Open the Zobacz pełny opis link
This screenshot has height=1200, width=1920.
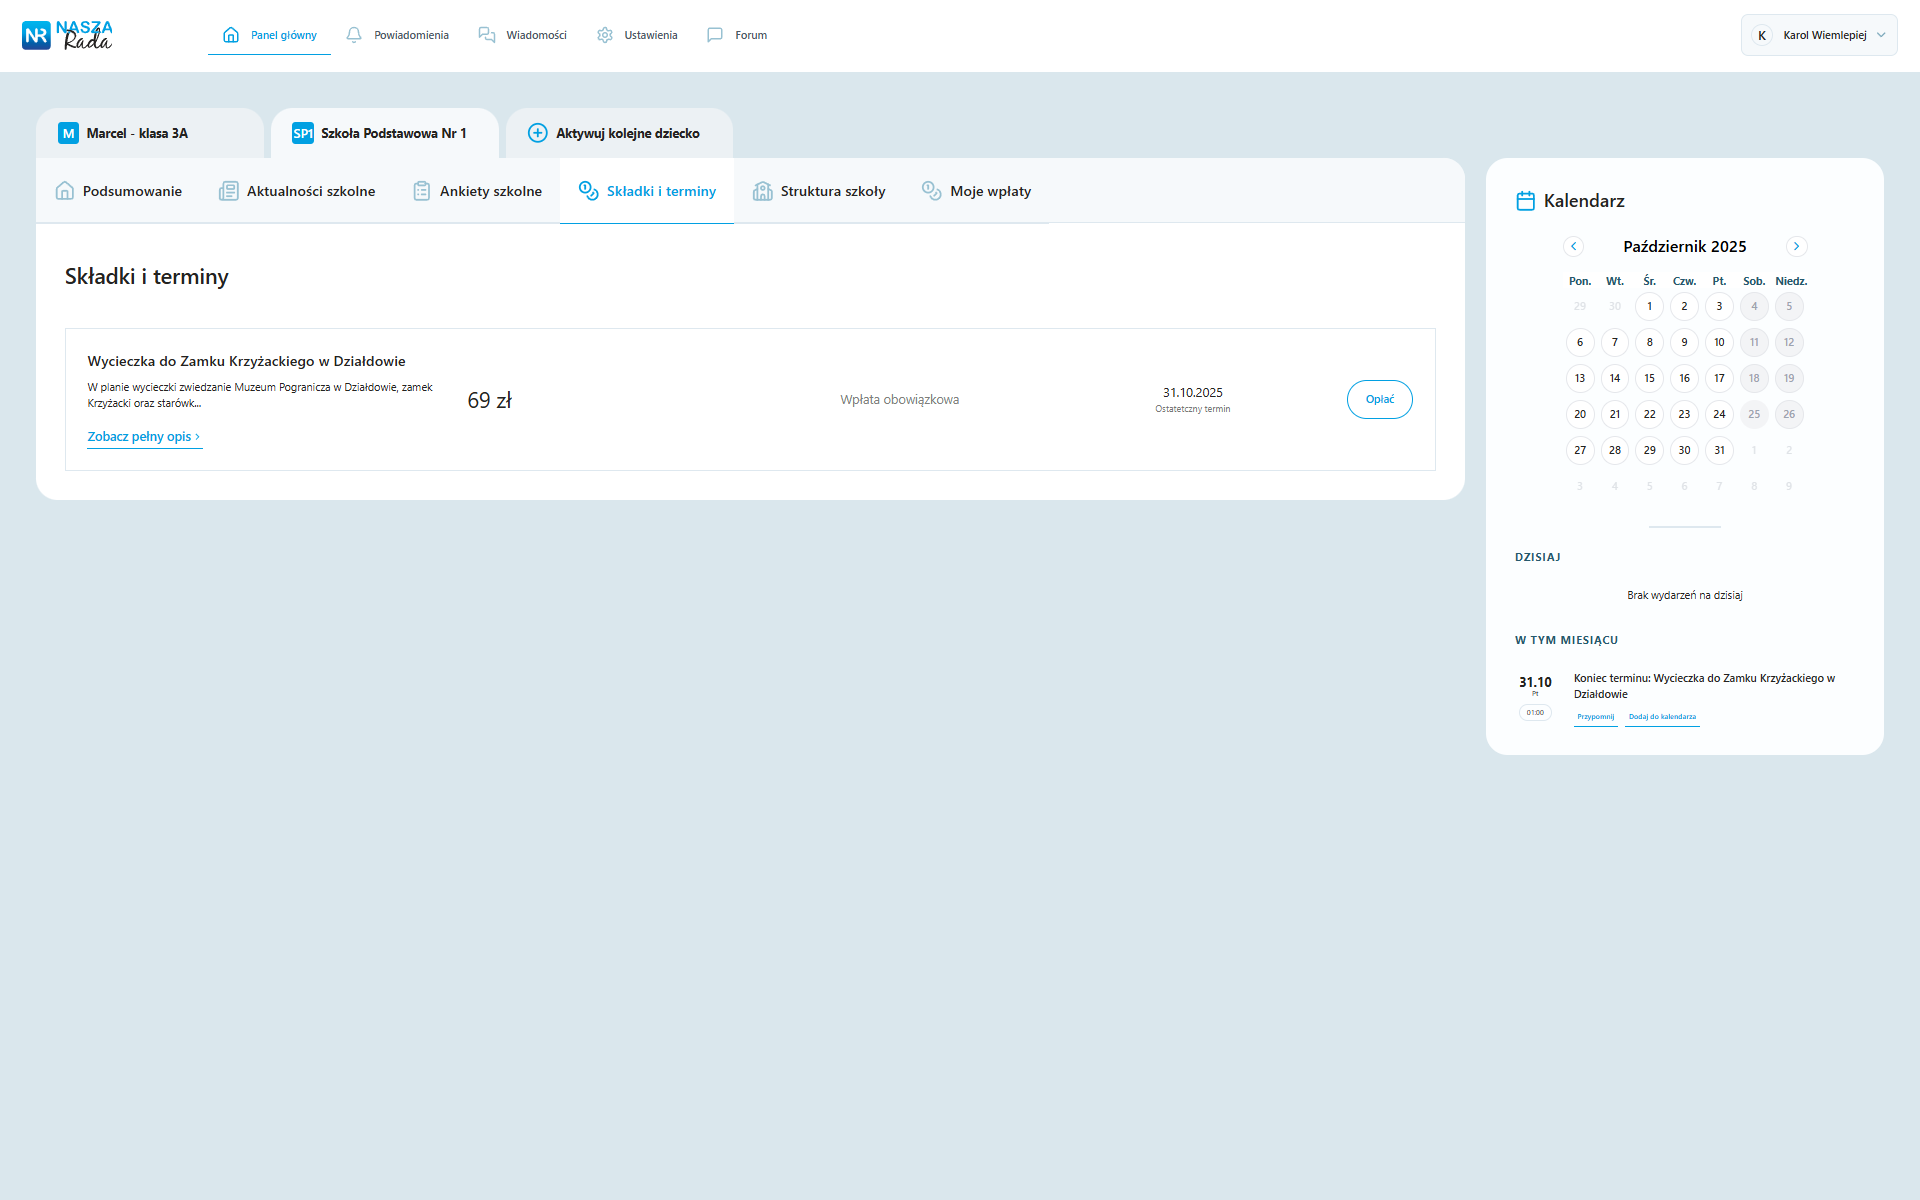[x=143, y=437]
